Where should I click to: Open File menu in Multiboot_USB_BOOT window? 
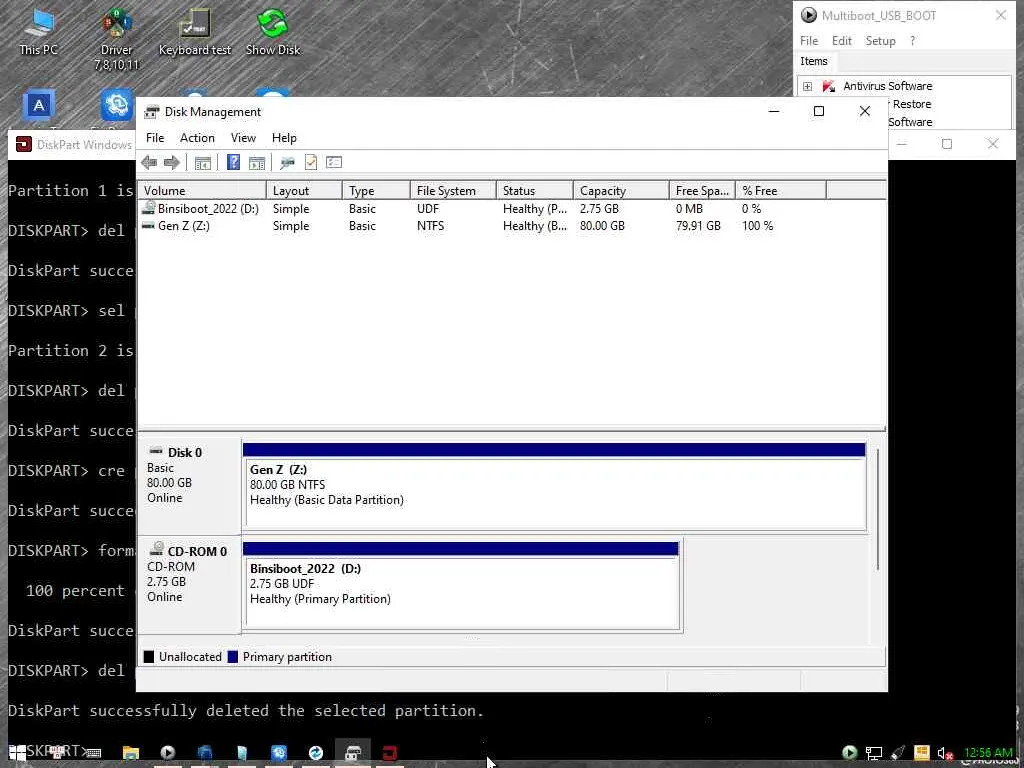click(809, 41)
